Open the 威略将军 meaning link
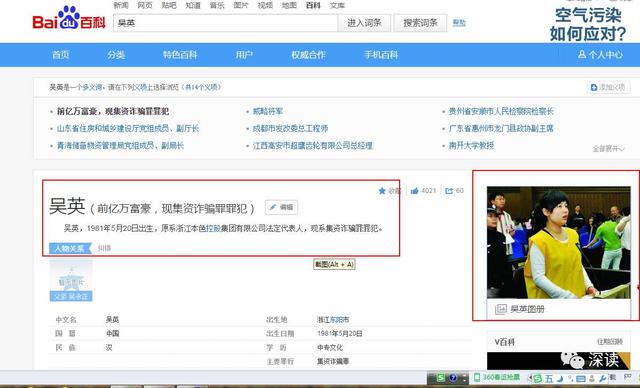The height and width of the screenshot is (388, 640). (x=268, y=111)
